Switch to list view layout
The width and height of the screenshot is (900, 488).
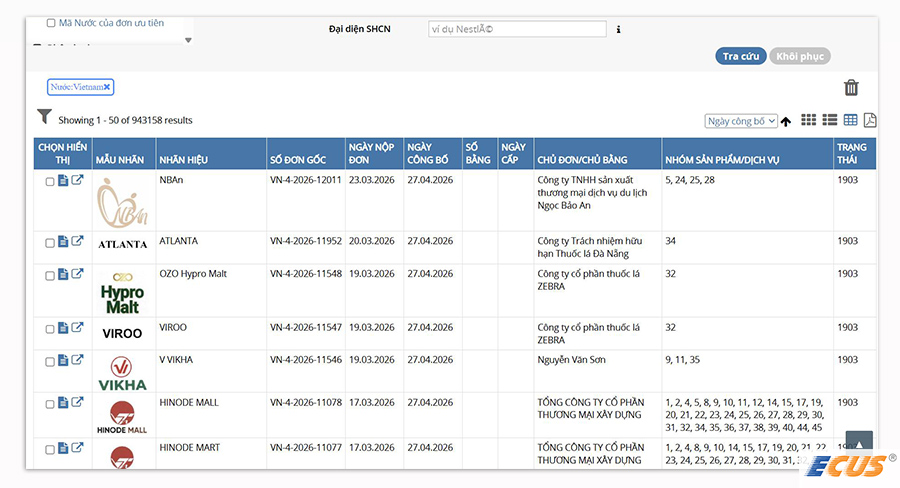click(829, 120)
